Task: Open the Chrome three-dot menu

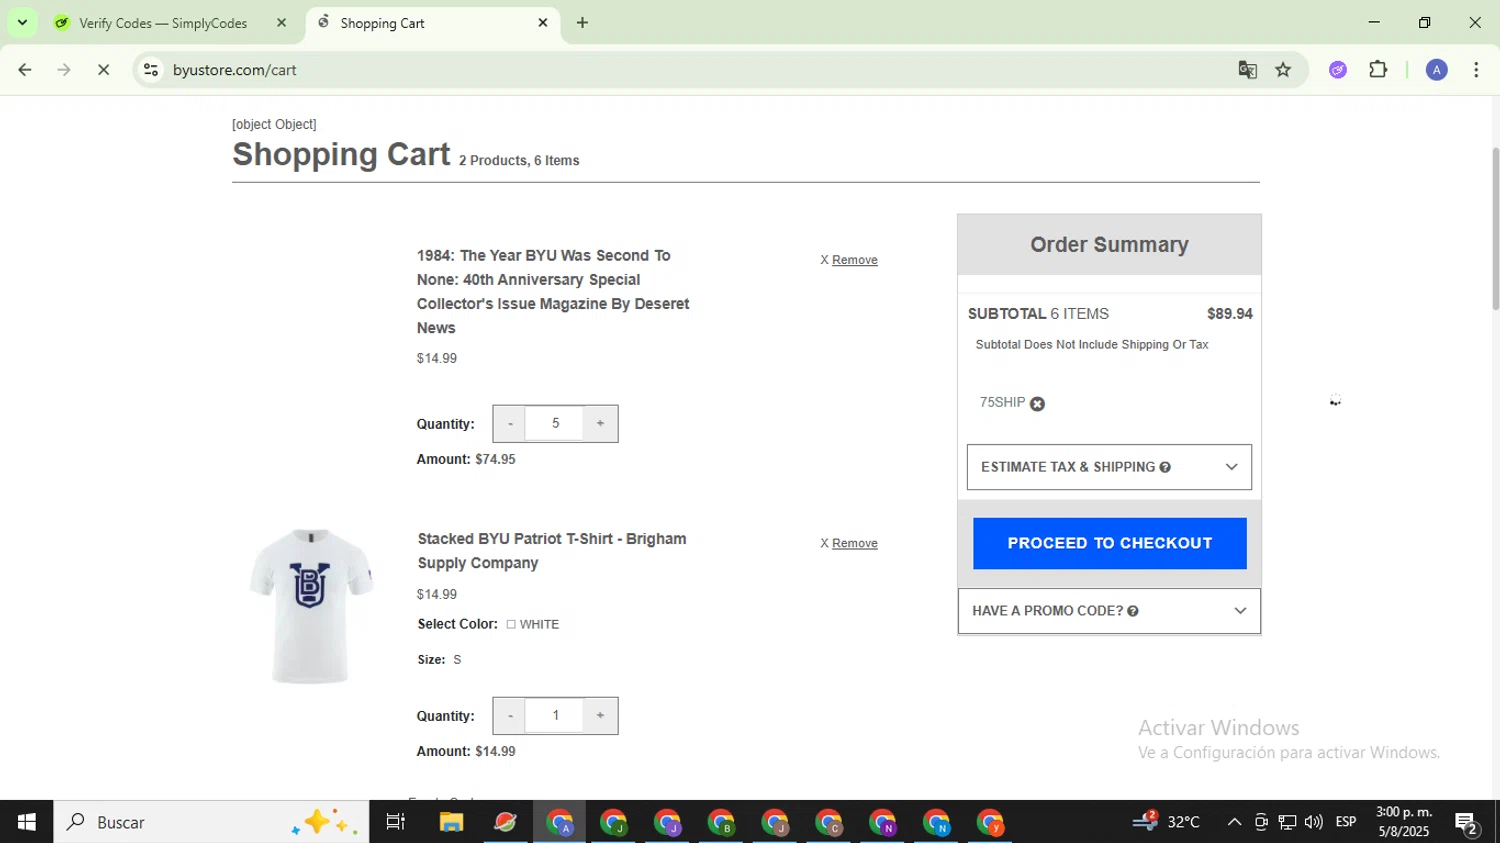Action: tap(1476, 70)
